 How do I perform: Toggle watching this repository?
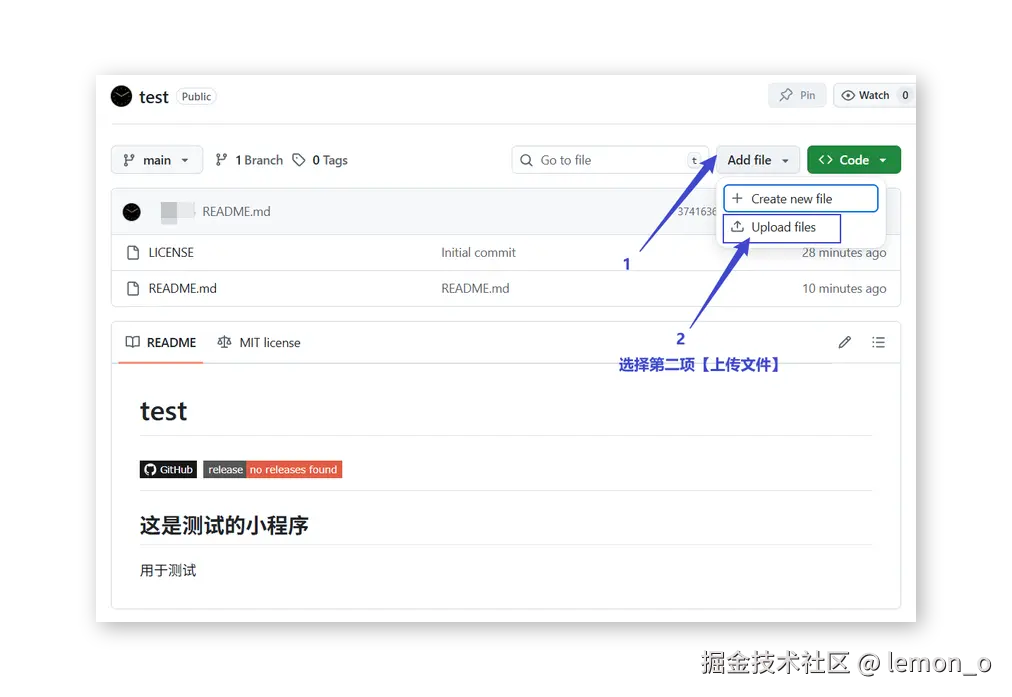(872, 94)
